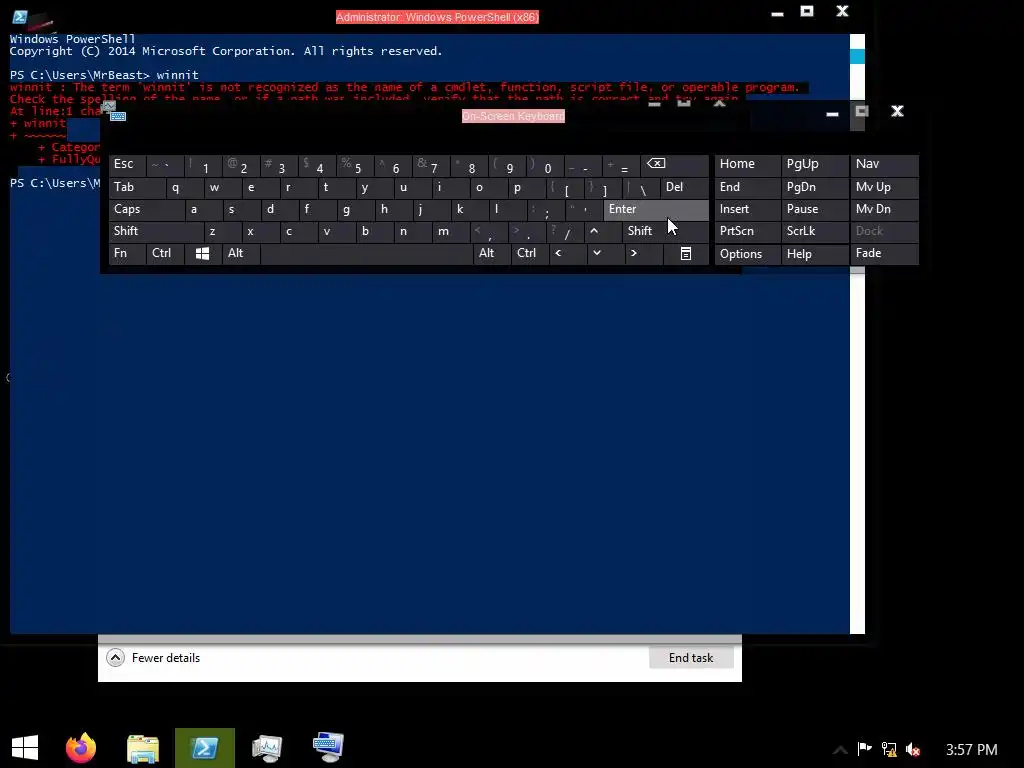Screen dimensions: 1024x768
Task: Toggle the left Ctrl key
Action: 165,253
